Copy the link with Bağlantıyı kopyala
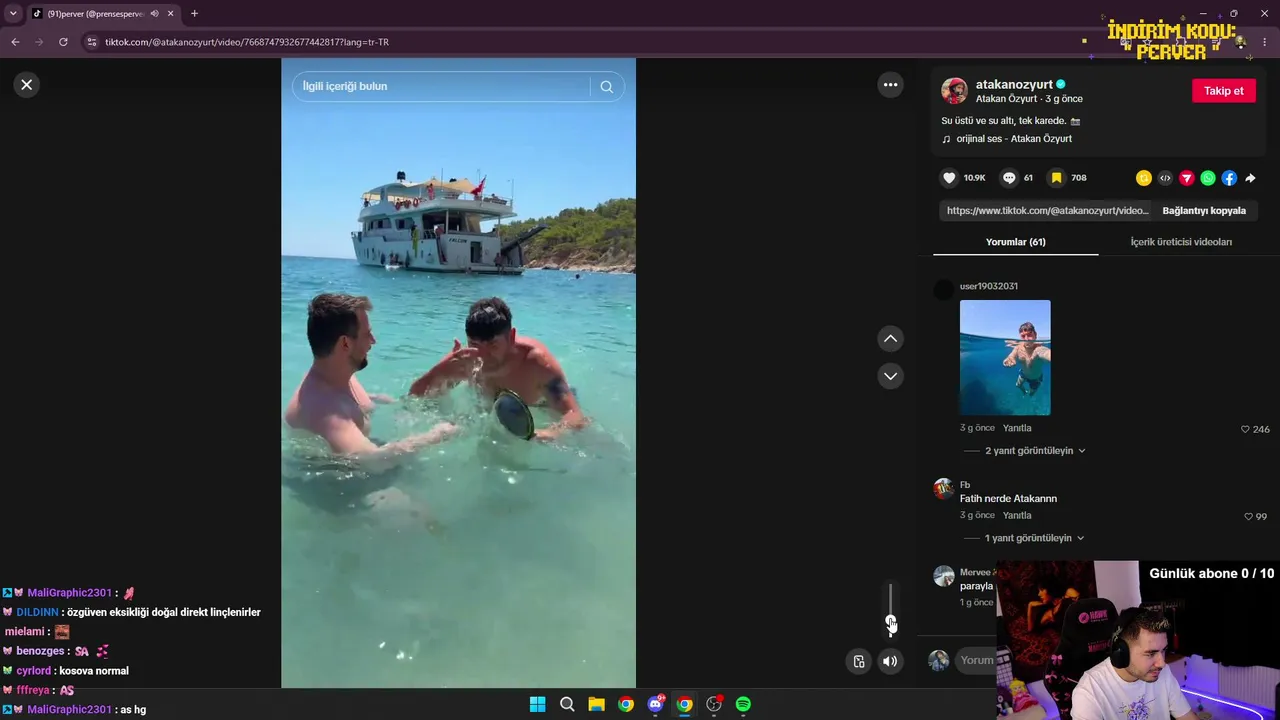The height and width of the screenshot is (720, 1280). click(1204, 211)
